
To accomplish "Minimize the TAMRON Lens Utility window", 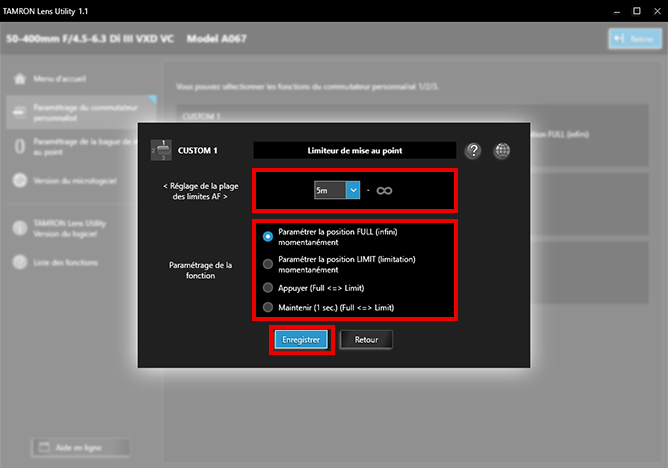I will (x=616, y=11).
